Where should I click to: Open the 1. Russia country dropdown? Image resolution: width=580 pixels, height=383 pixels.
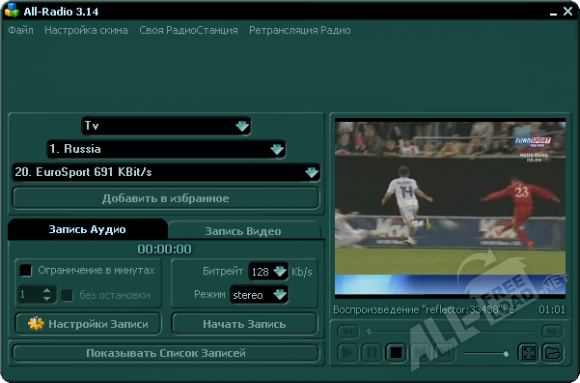[x=277, y=149]
